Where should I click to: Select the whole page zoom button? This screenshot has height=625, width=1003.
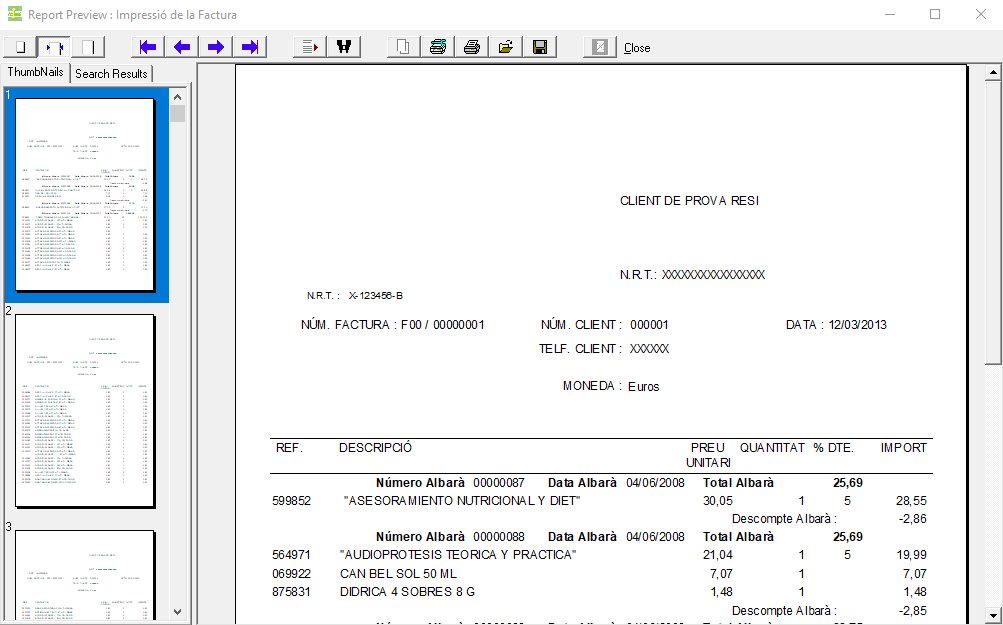(x=20, y=47)
